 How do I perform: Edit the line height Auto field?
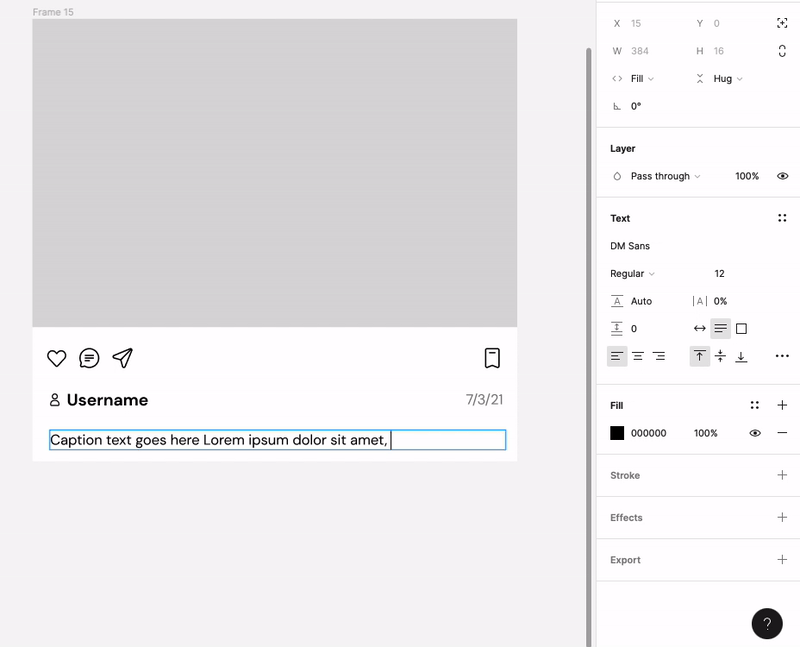coord(641,301)
